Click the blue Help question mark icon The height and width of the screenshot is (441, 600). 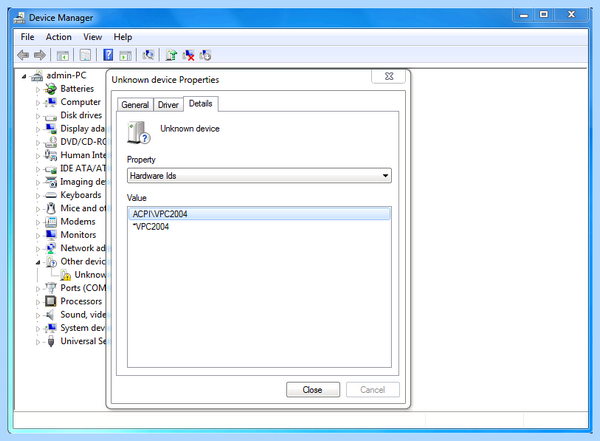click(x=108, y=55)
